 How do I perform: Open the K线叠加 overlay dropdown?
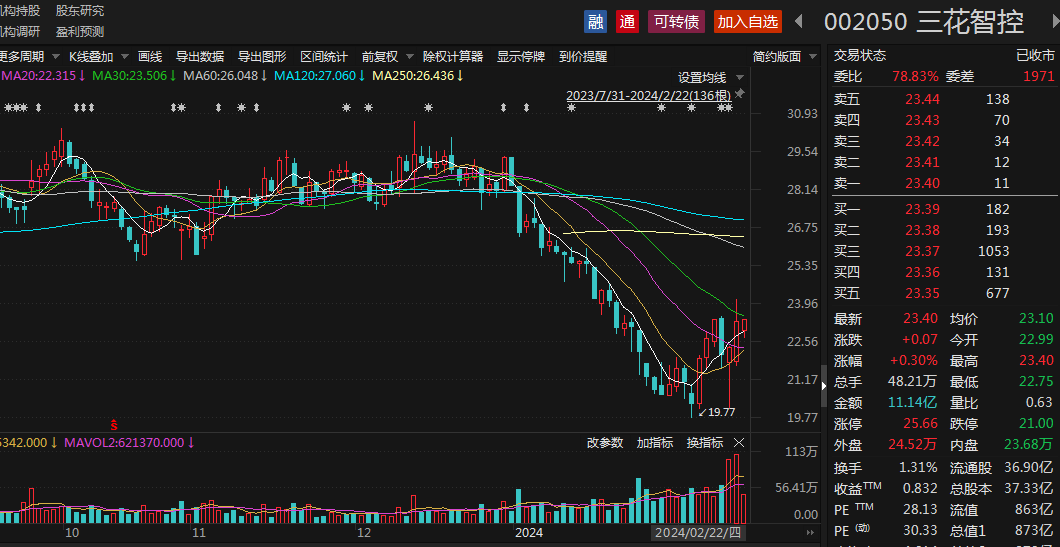point(97,56)
